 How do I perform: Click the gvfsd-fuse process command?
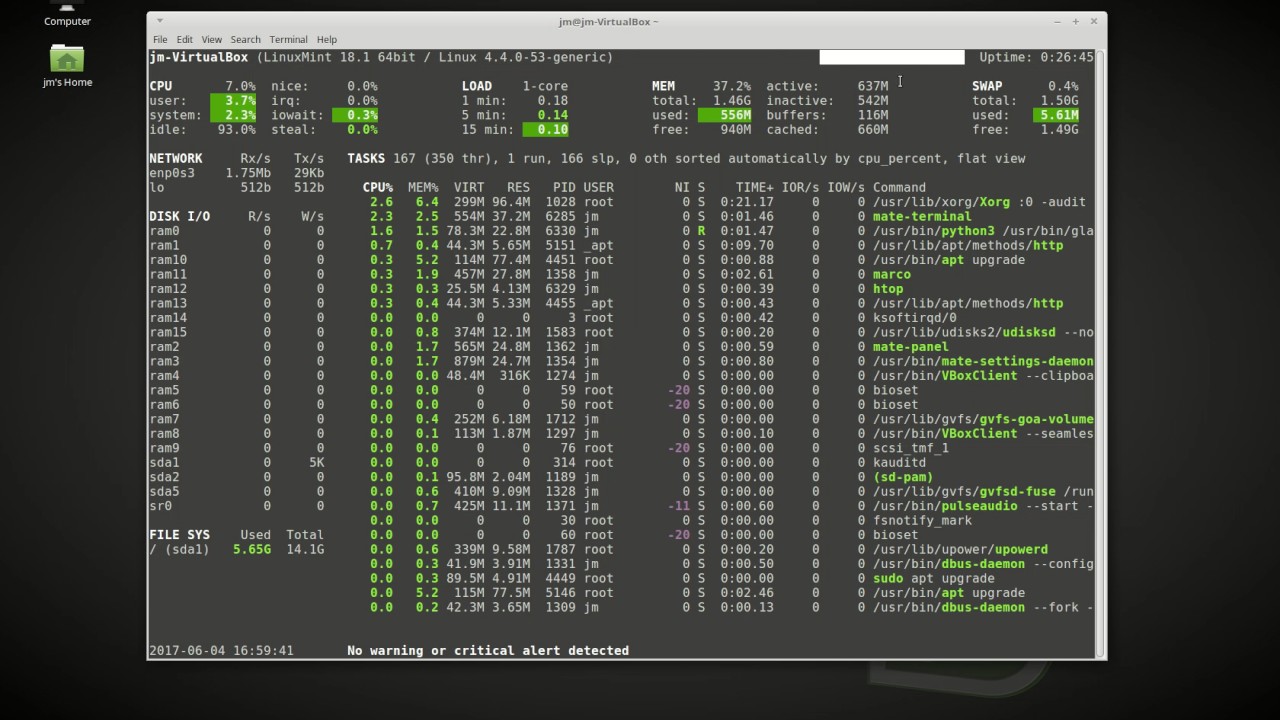pos(983,491)
